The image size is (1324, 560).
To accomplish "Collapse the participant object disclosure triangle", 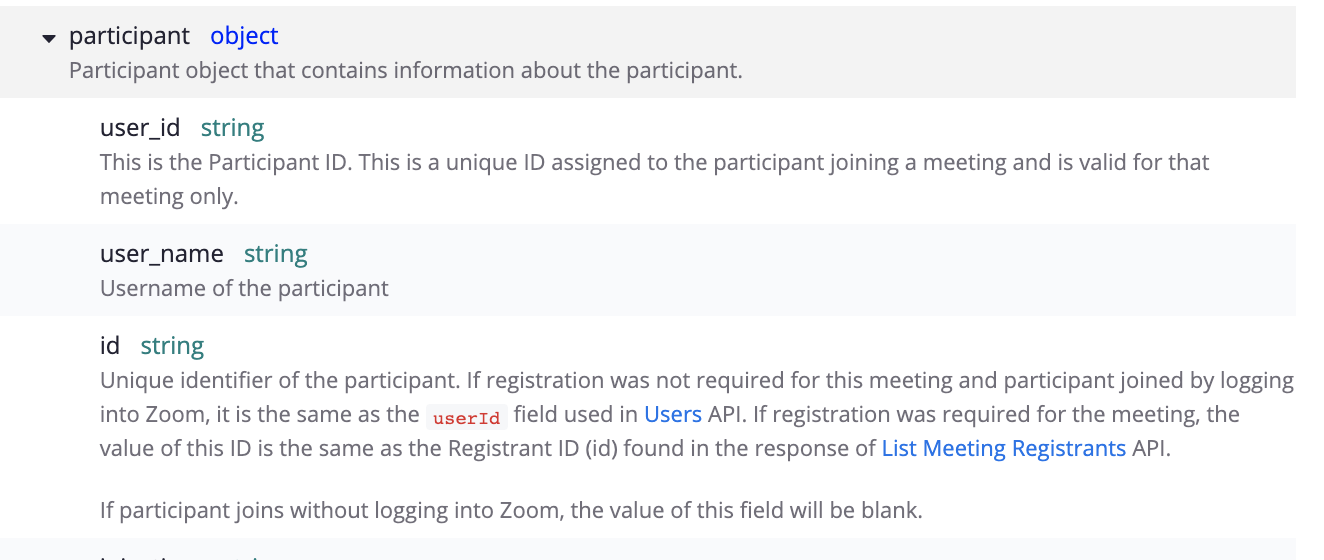I will coord(48,38).
